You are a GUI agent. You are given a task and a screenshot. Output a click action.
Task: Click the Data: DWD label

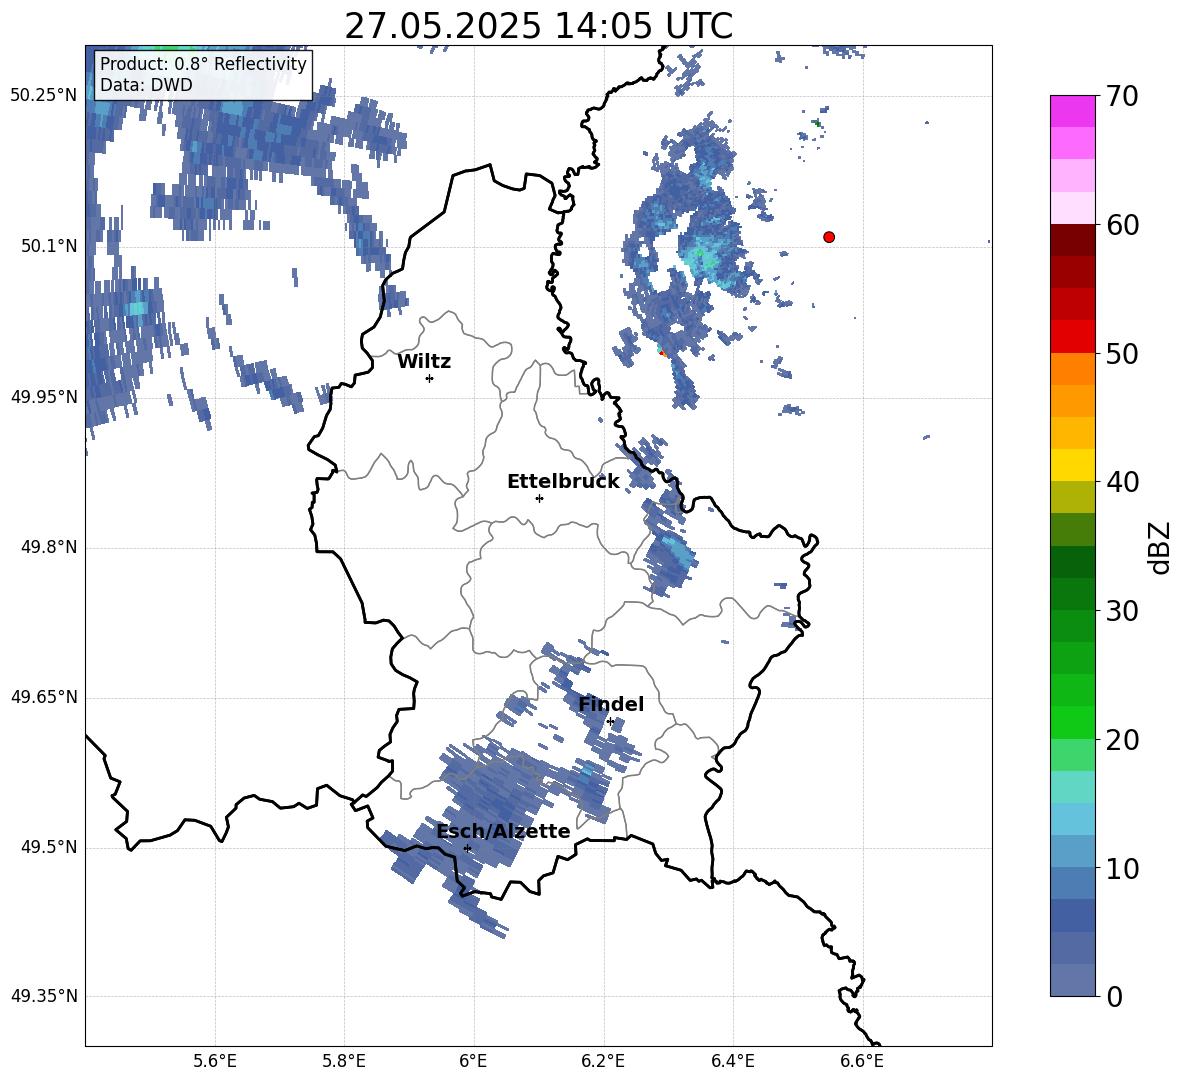coord(146,85)
